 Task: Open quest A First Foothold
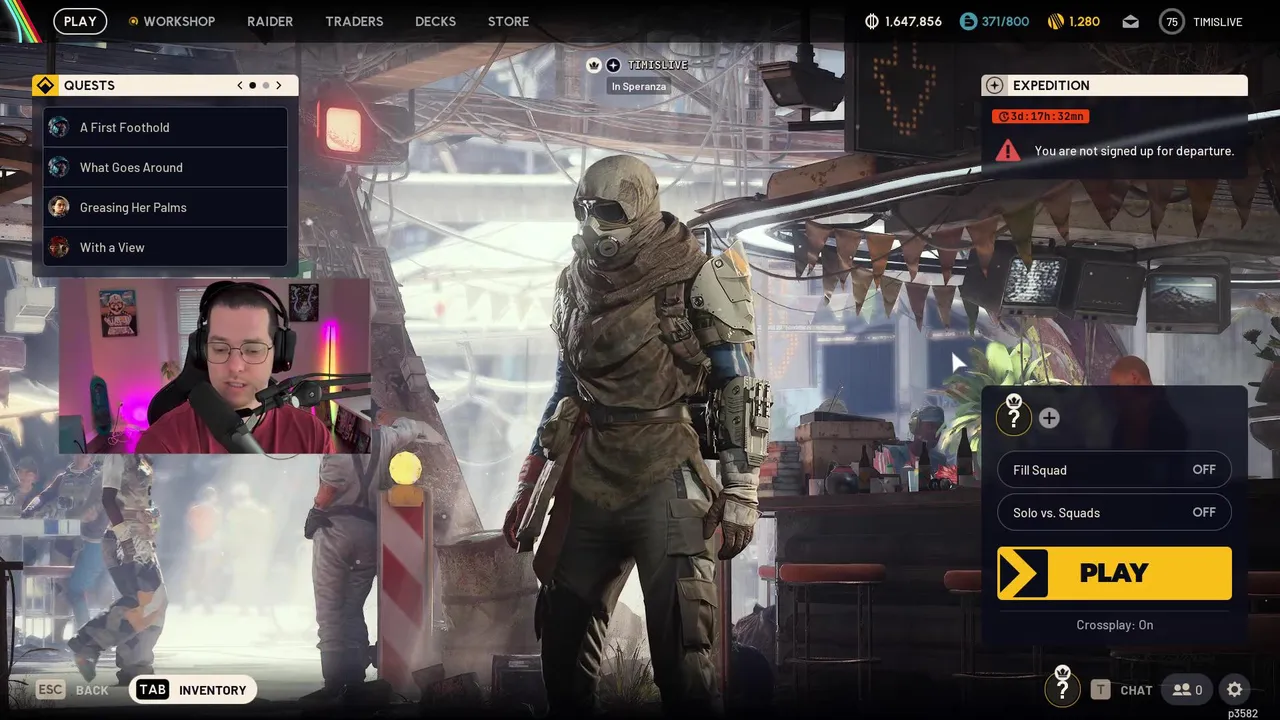[x=165, y=127]
